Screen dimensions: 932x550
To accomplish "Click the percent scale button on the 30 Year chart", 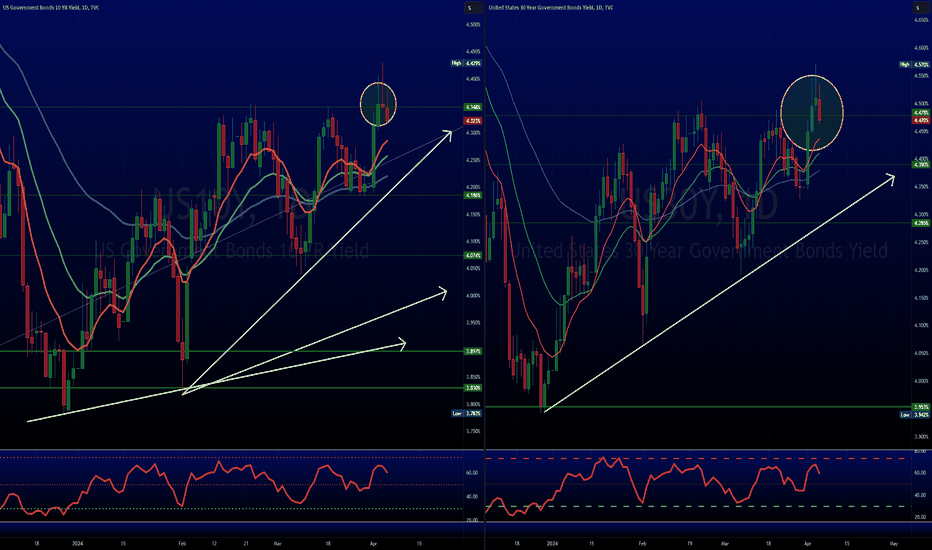I will point(919,8).
